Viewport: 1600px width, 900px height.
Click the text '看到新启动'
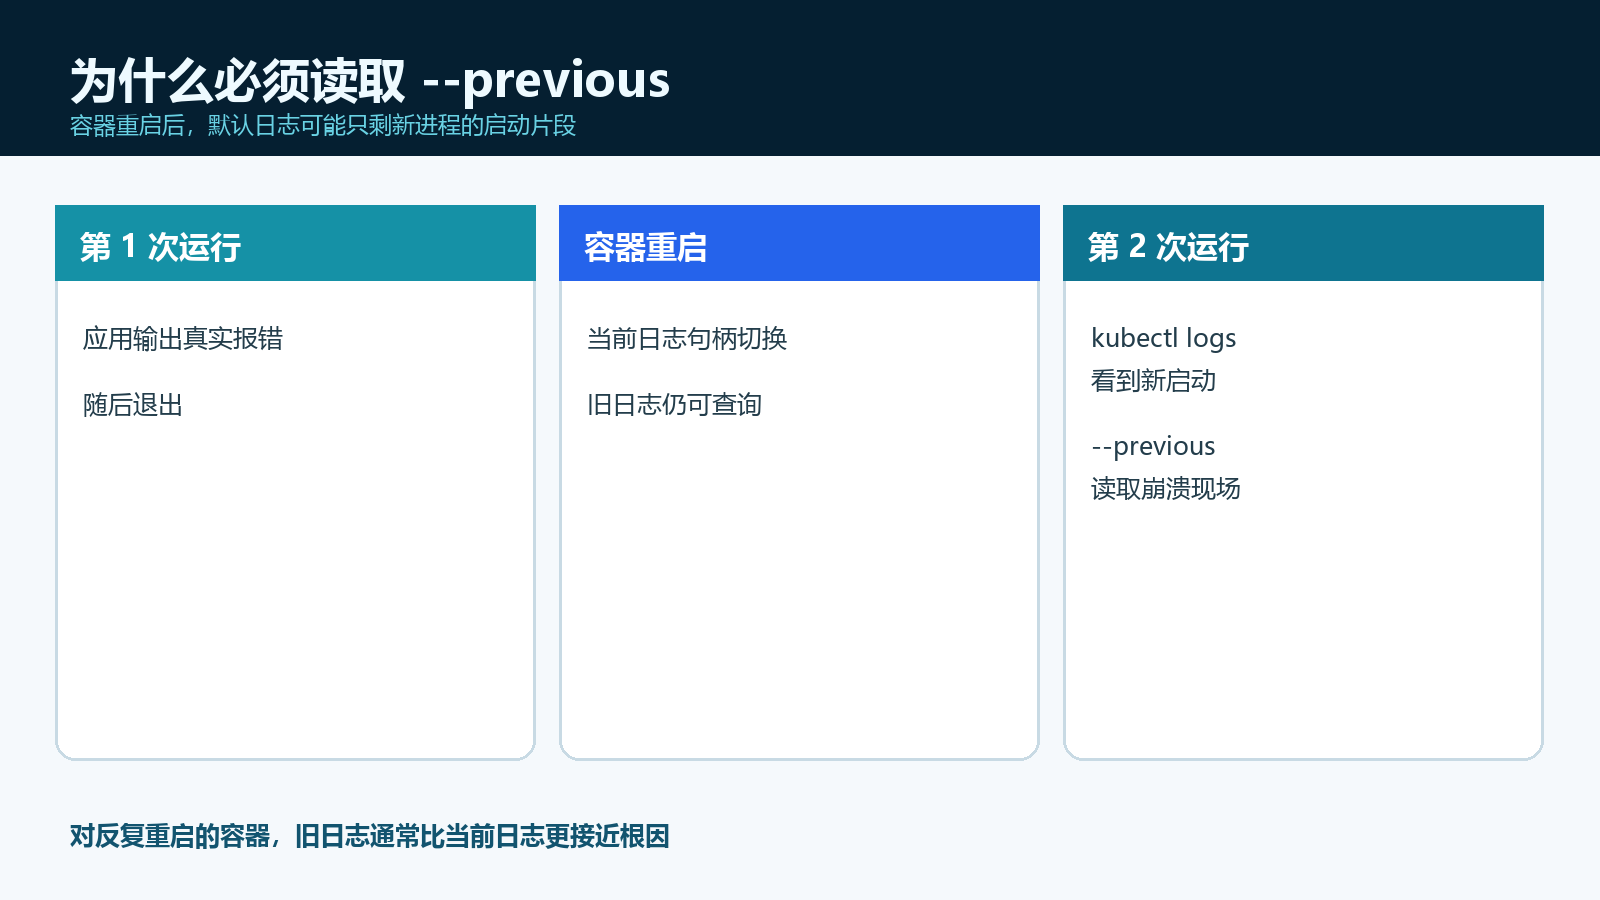point(1154,381)
